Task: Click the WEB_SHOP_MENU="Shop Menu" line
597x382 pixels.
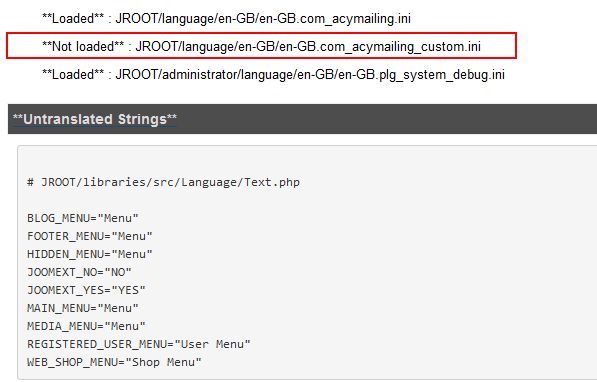Action: point(114,362)
